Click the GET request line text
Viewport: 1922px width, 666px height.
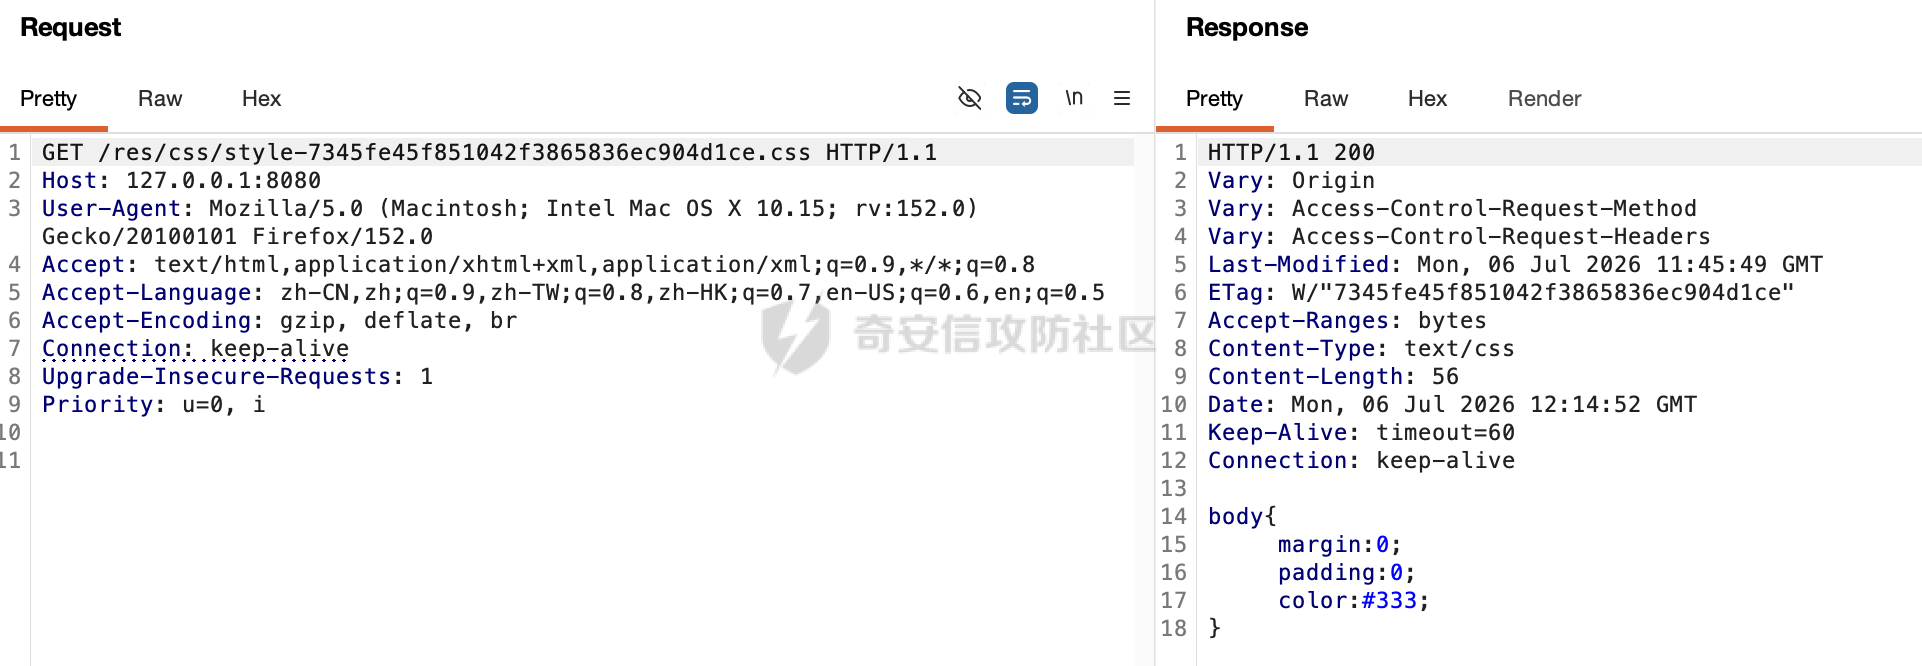point(489,152)
